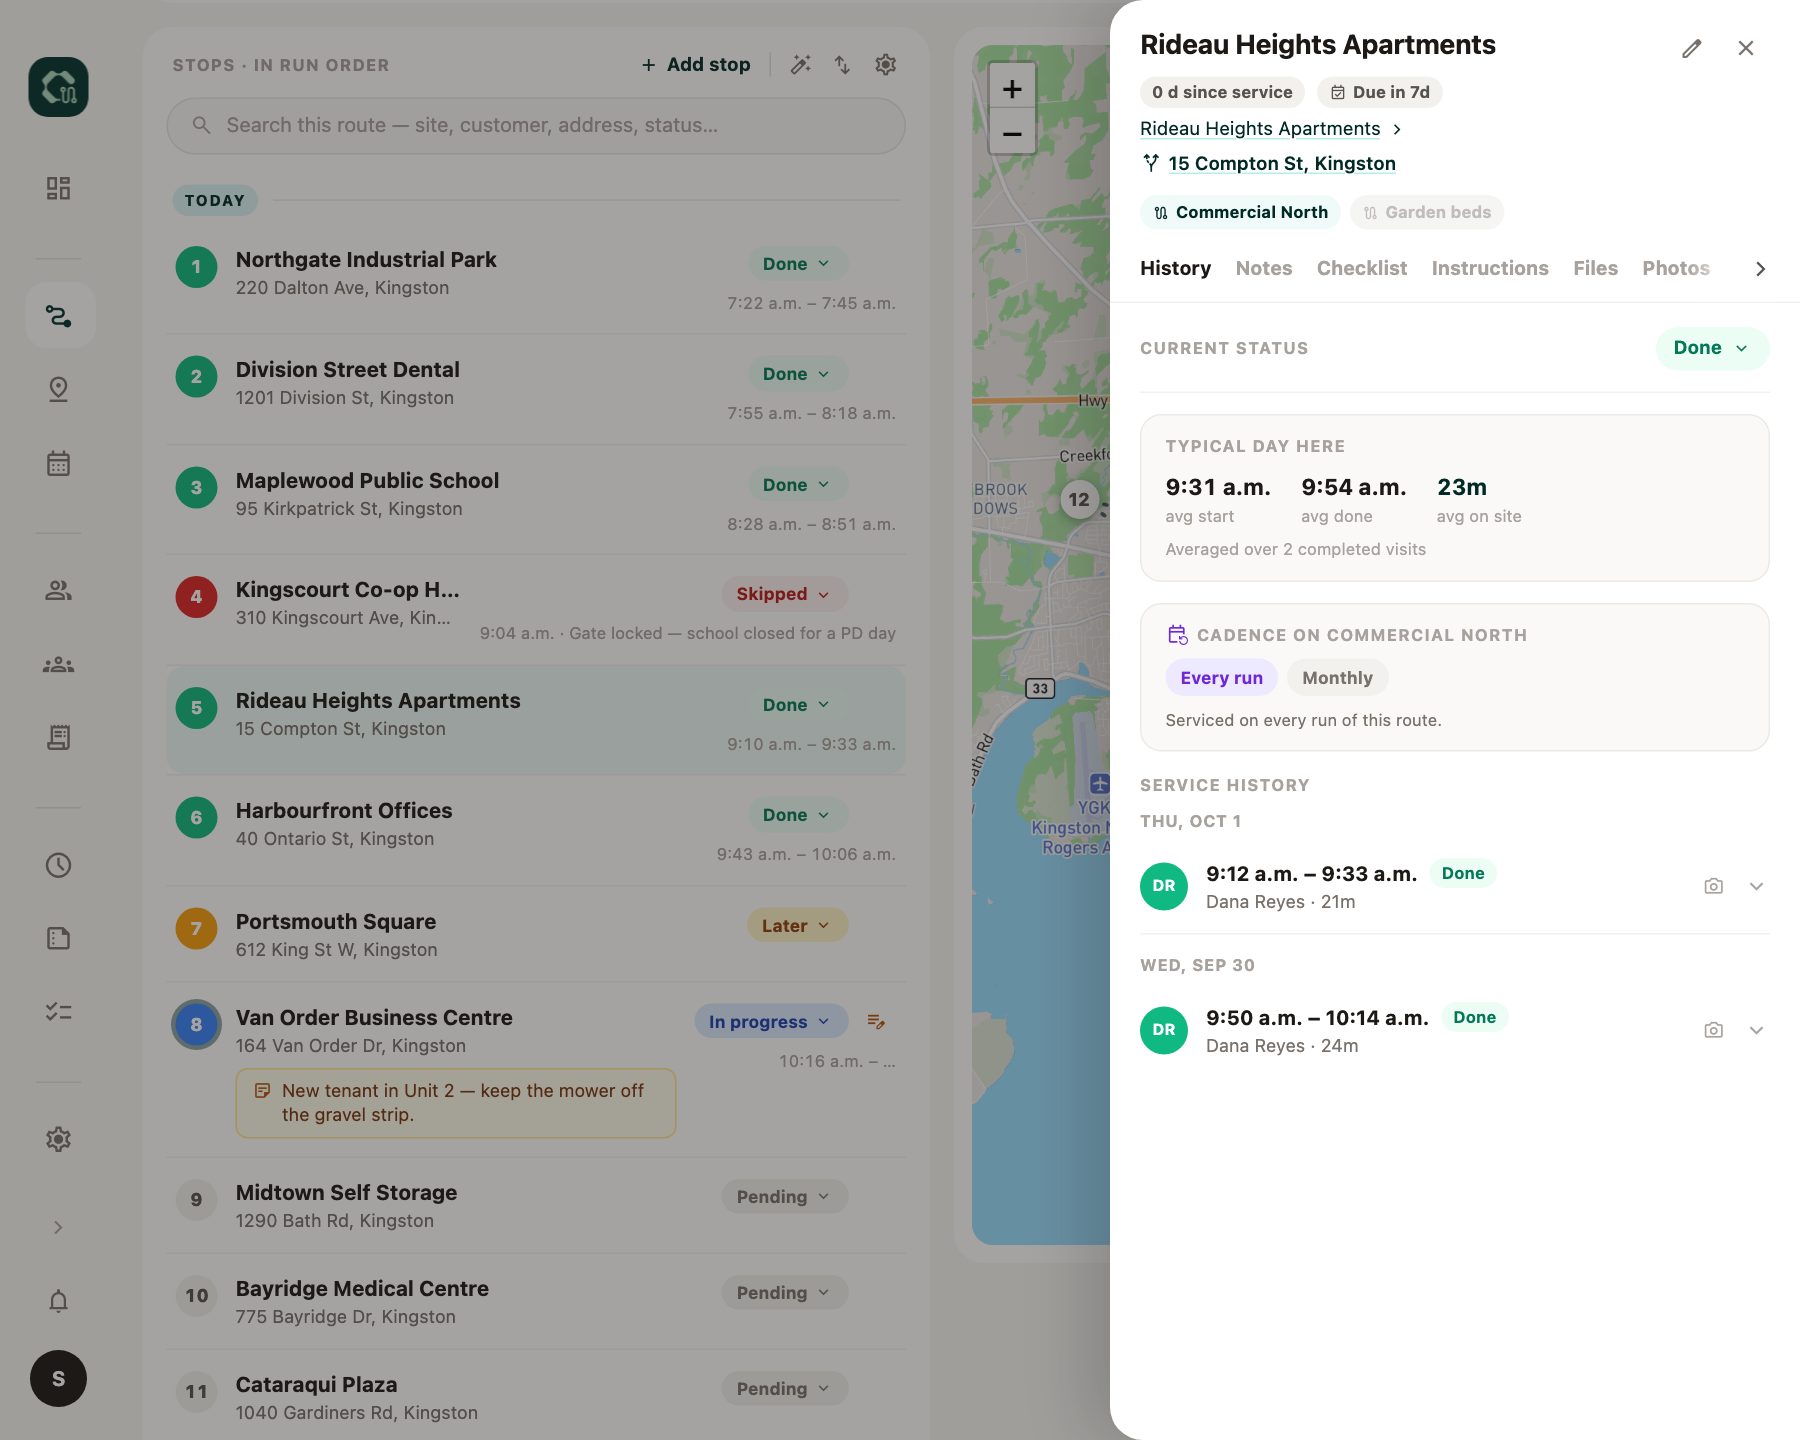Switch to the Notes tab
Image resolution: width=1800 pixels, height=1440 pixels.
(1263, 268)
